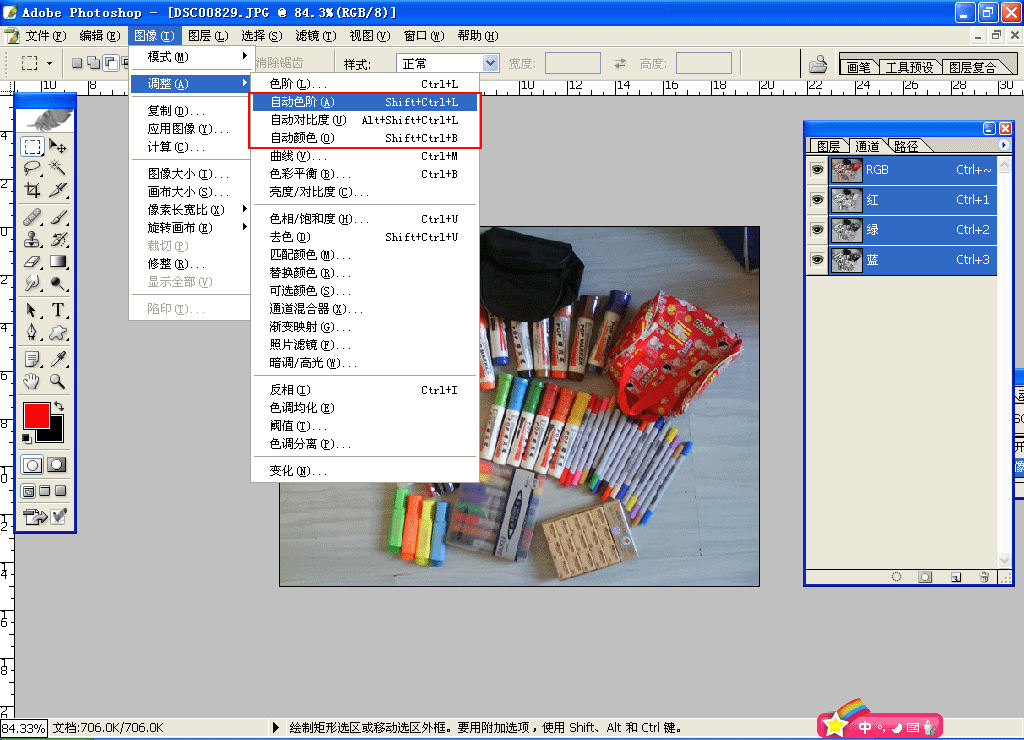Click the zoom percentage field 84.33%

[24, 728]
